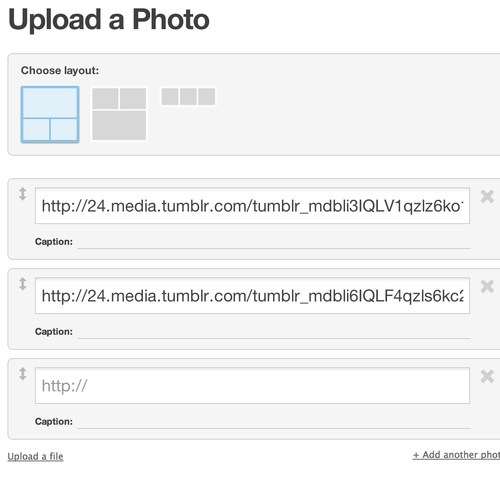Grab the reorder arrows for first photo

[22, 194]
